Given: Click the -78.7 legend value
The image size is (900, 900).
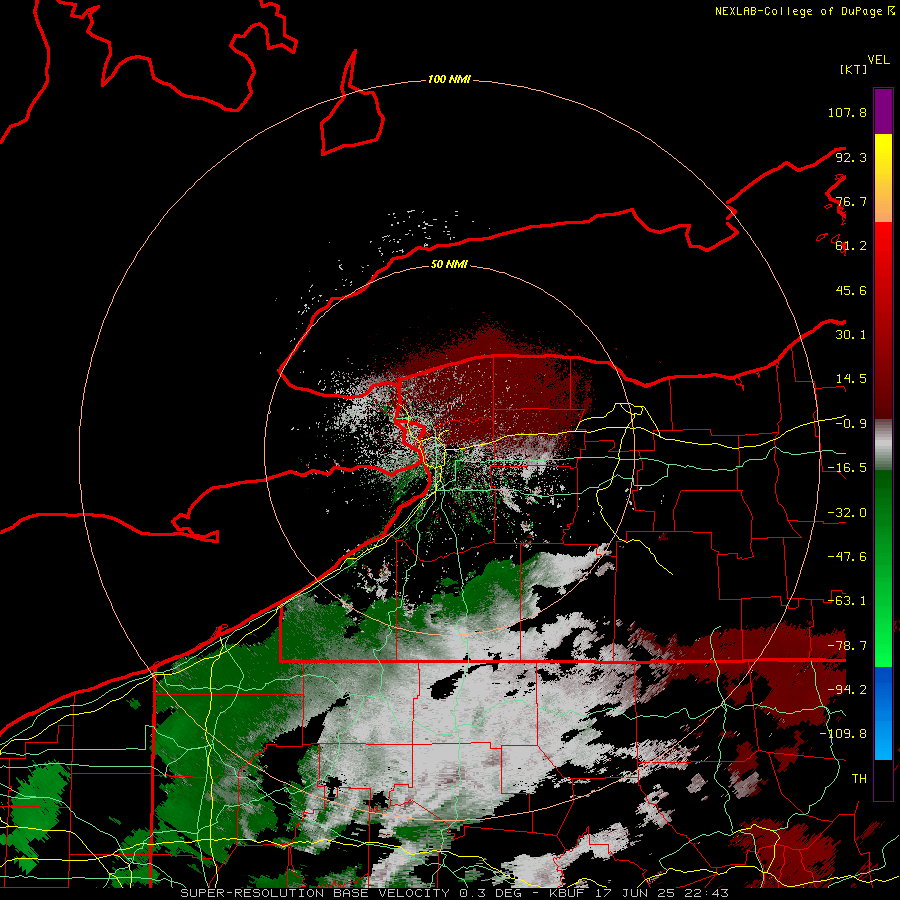Looking at the screenshot, I should point(847,646).
